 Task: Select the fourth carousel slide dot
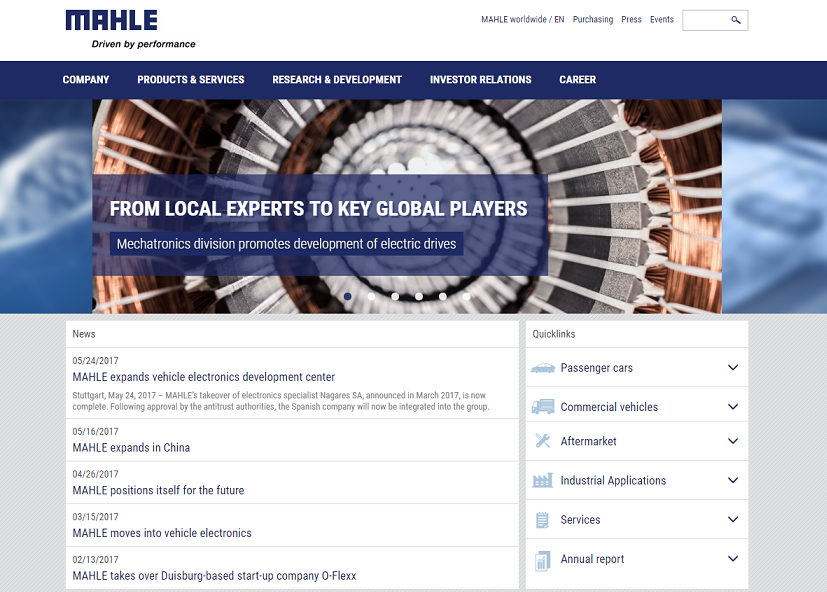click(419, 297)
